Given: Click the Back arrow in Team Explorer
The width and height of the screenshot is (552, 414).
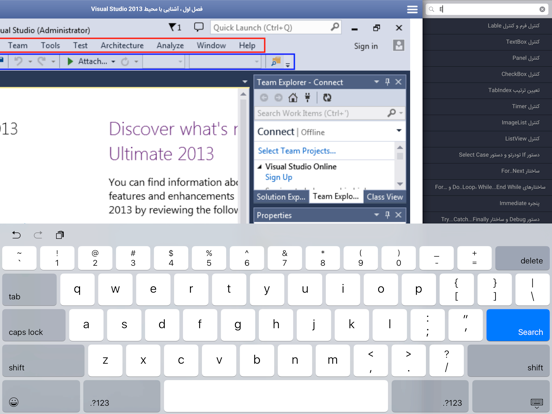Looking at the screenshot, I should tap(264, 98).
